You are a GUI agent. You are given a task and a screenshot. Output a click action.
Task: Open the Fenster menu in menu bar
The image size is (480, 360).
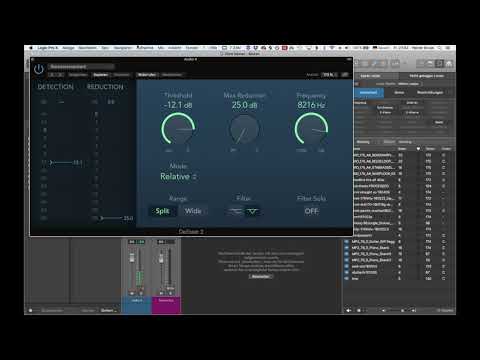(192, 48)
